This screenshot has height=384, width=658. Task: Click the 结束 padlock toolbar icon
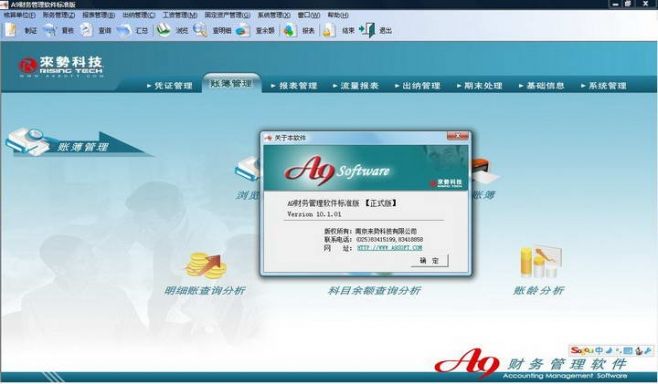click(329, 30)
